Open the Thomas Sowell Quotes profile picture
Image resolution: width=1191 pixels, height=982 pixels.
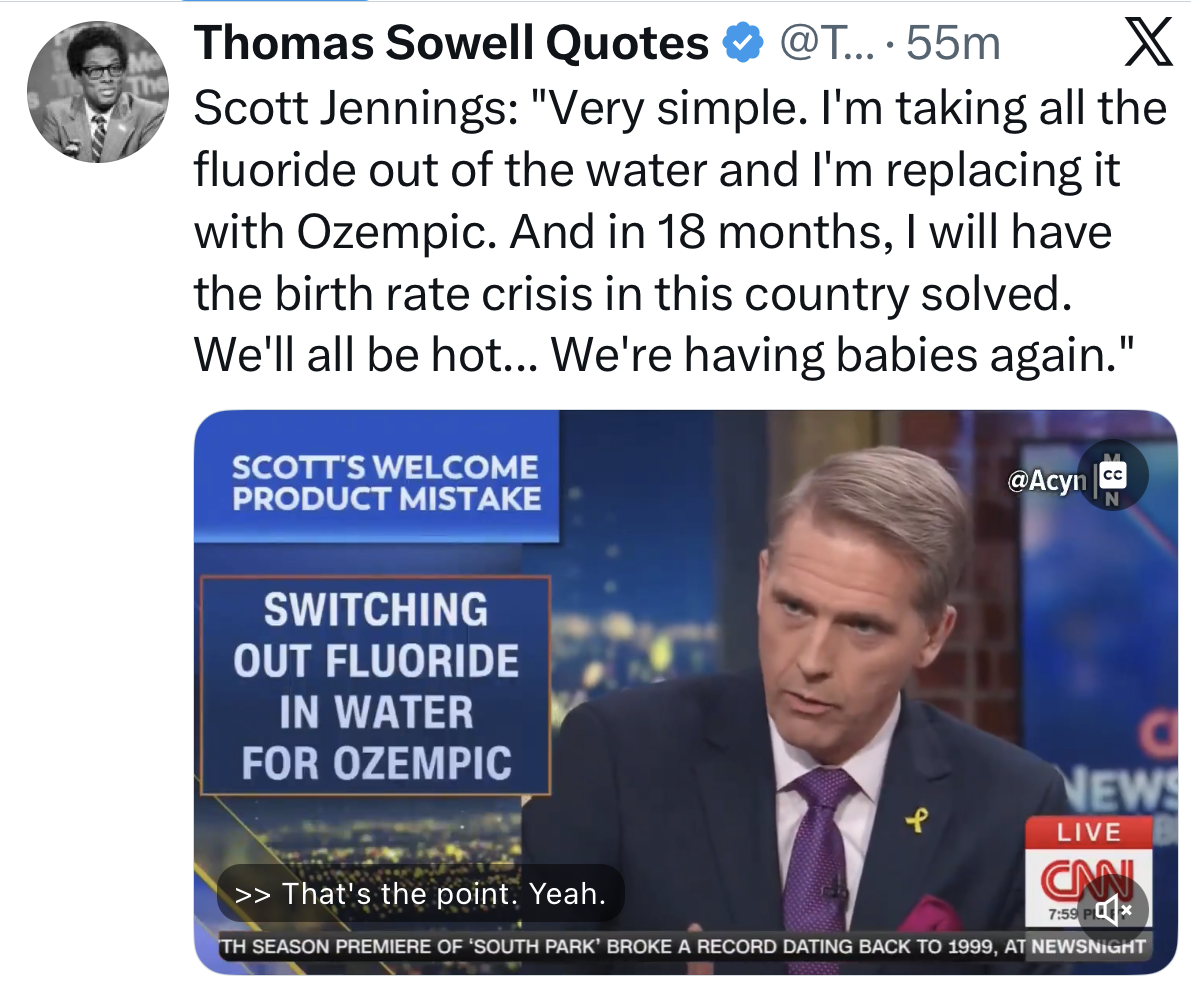click(x=96, y=92)
